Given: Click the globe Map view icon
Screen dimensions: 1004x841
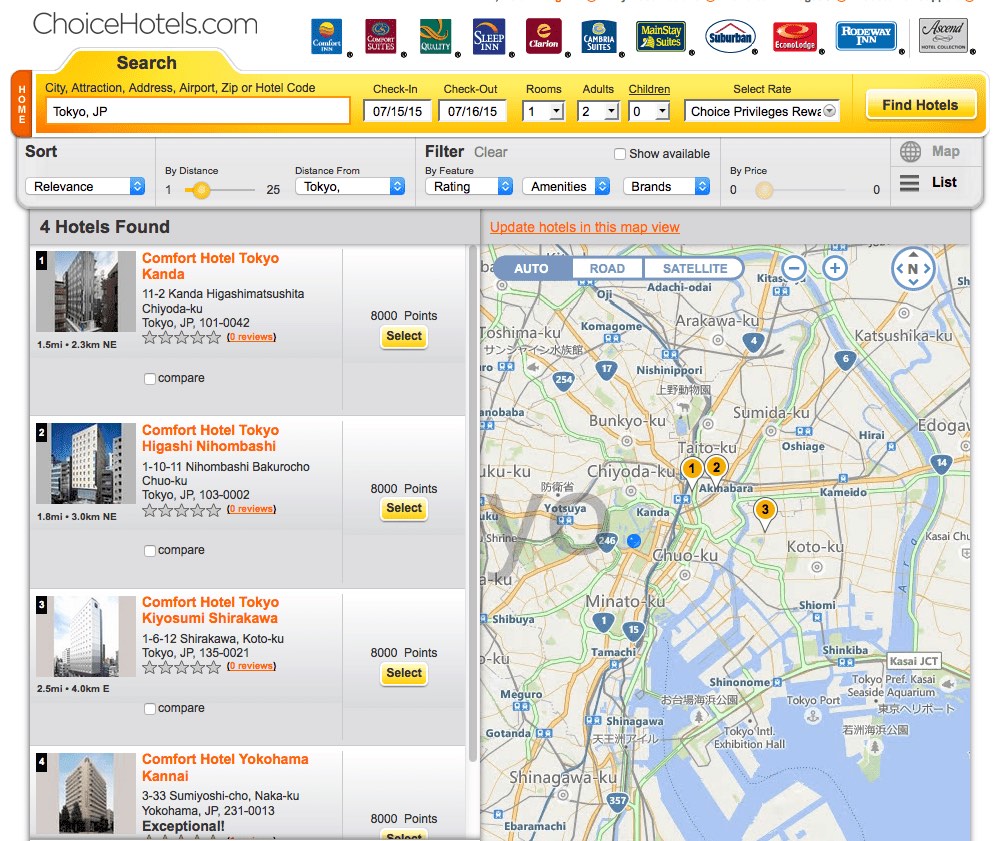Looking at the screenshot, I should point(910,152).
